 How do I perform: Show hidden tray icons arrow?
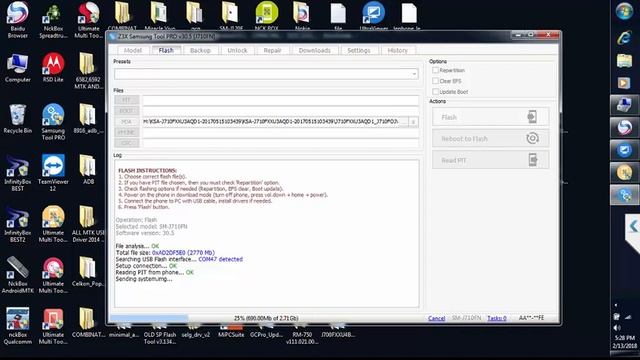616,305
